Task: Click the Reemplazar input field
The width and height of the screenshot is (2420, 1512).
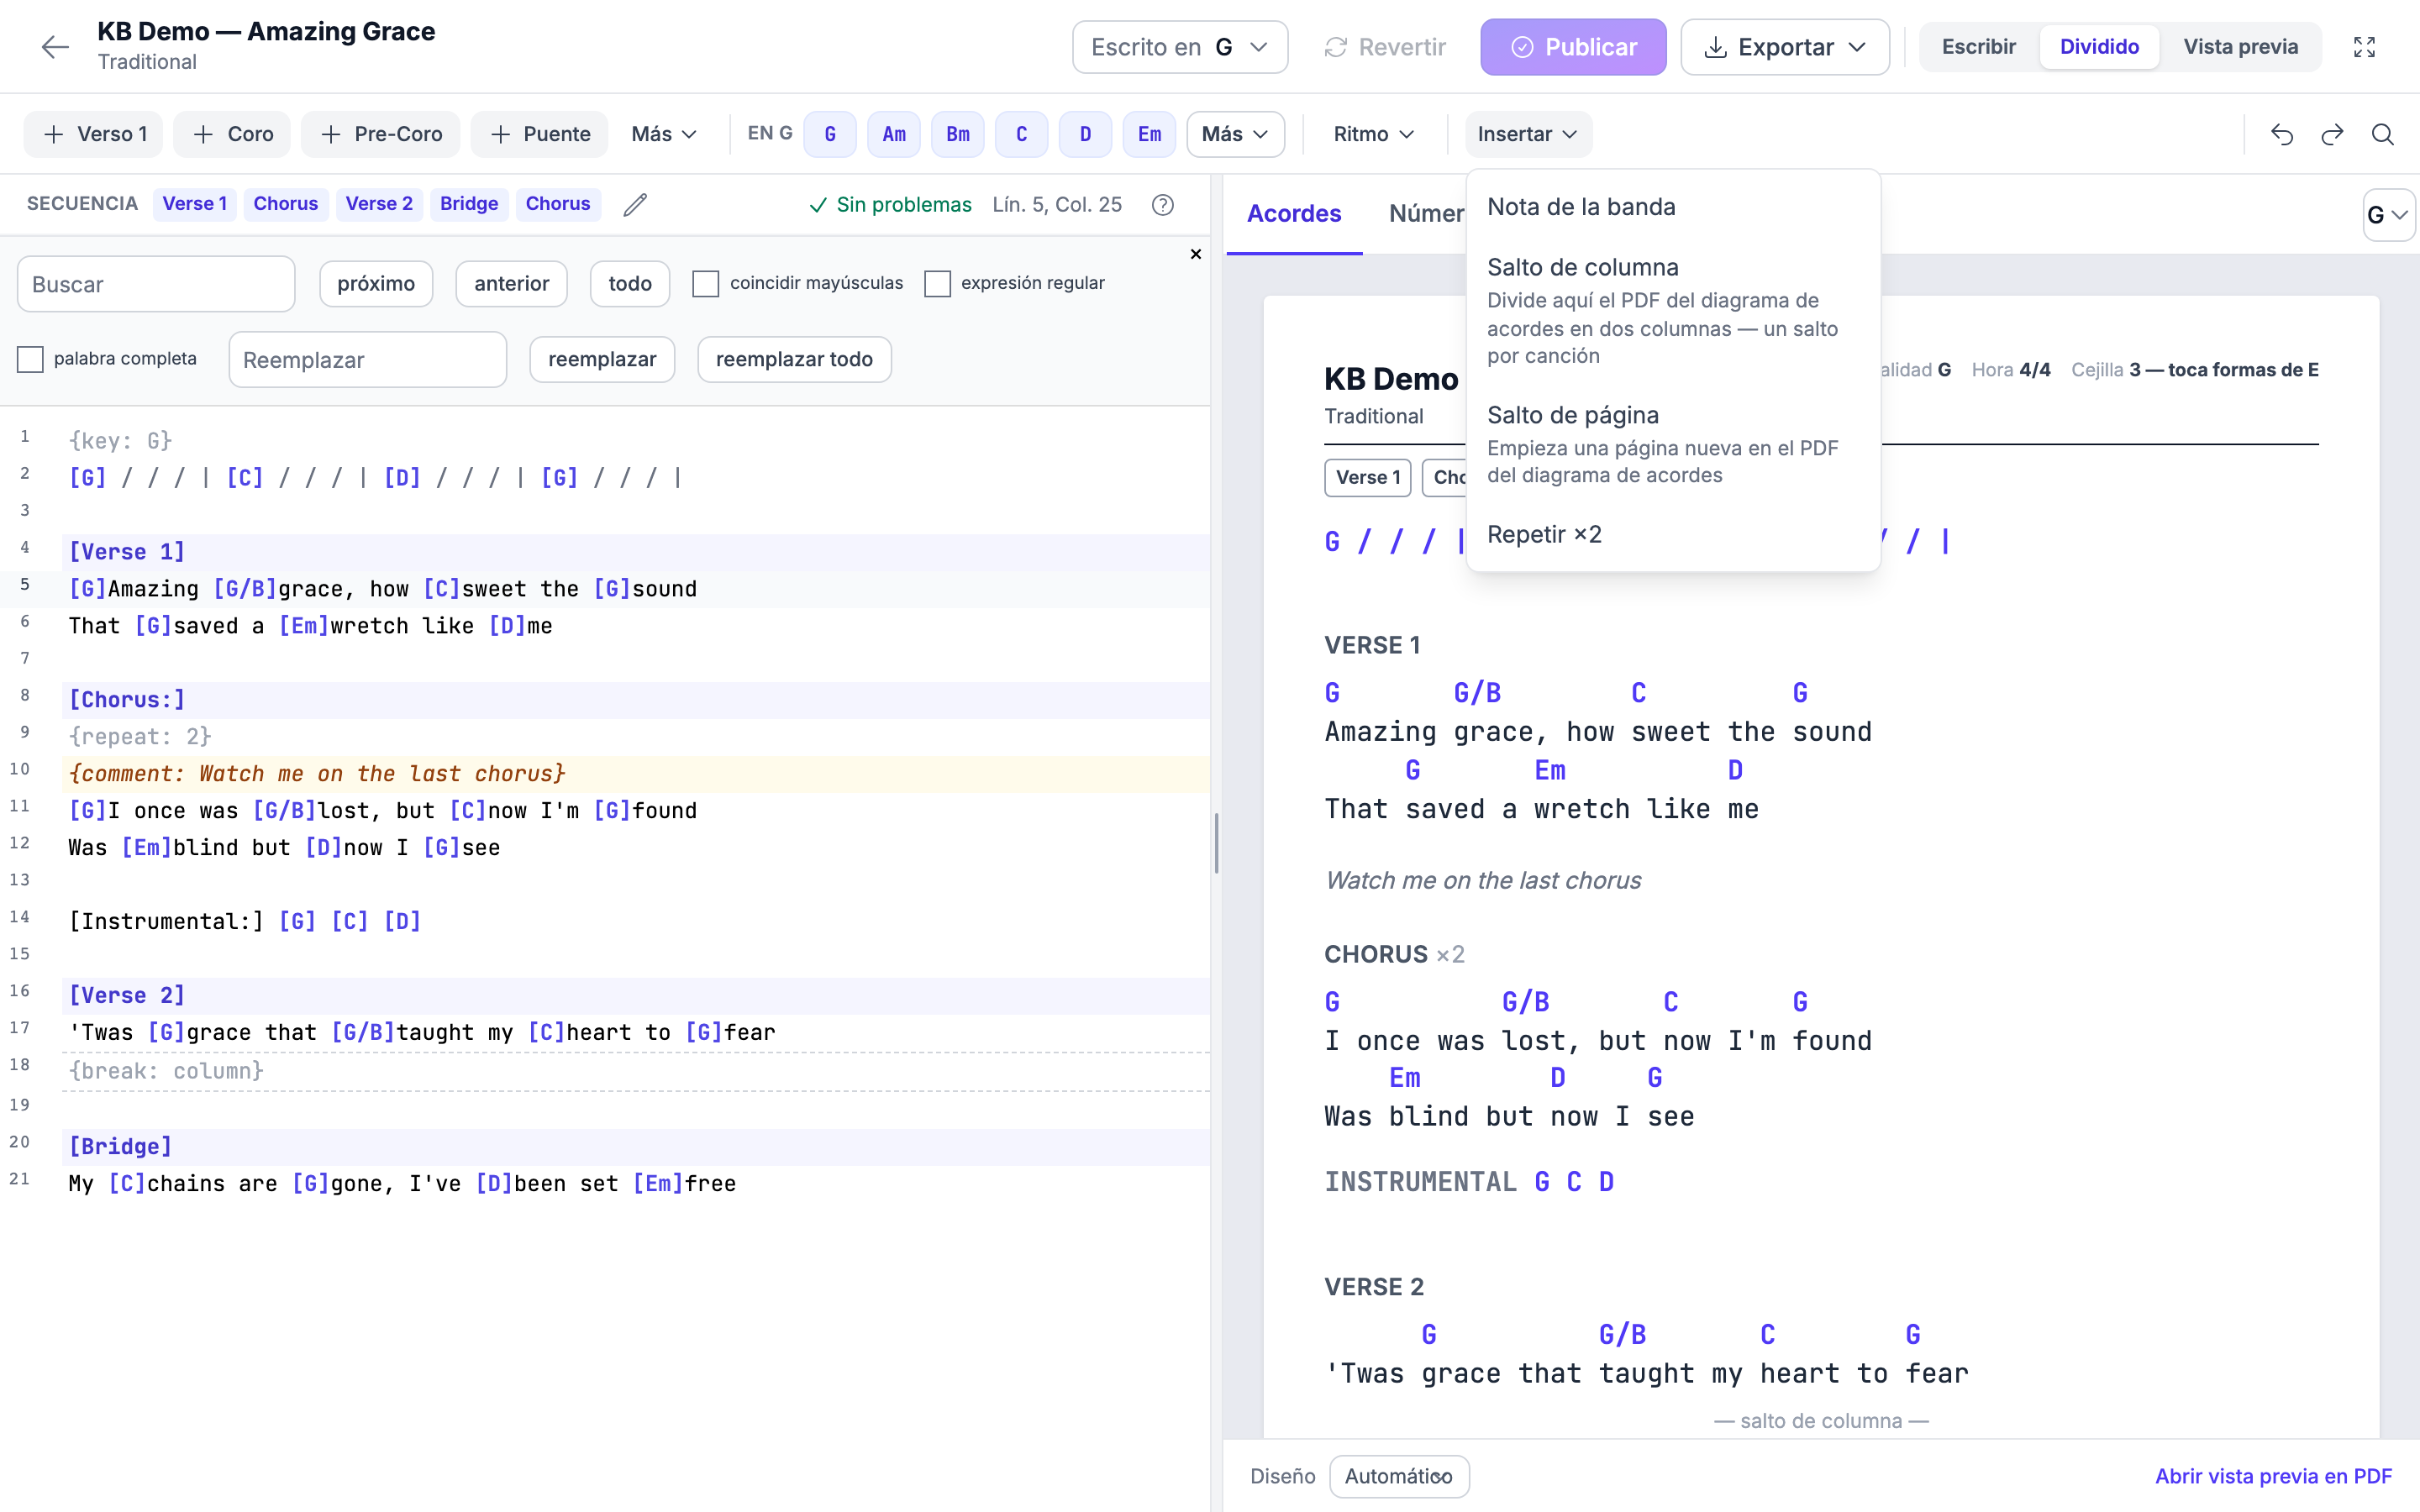Action: point(367,359)
